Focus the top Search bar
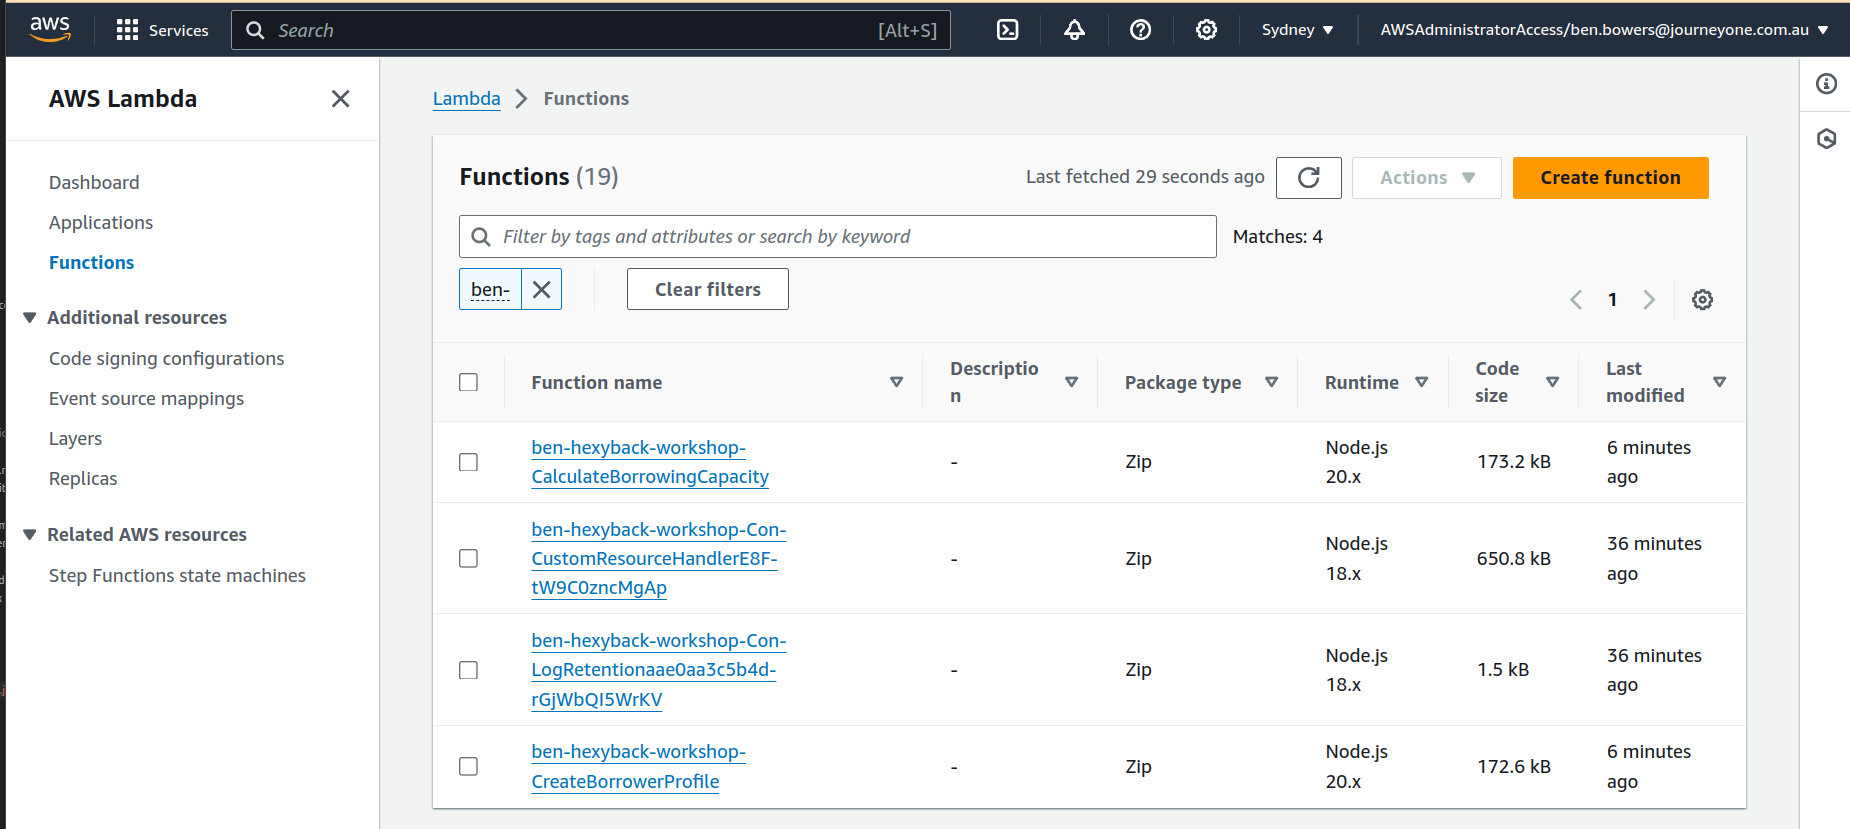Image resolution: width=1850 pixels, height=829 pixels. [x=590, y=30]
